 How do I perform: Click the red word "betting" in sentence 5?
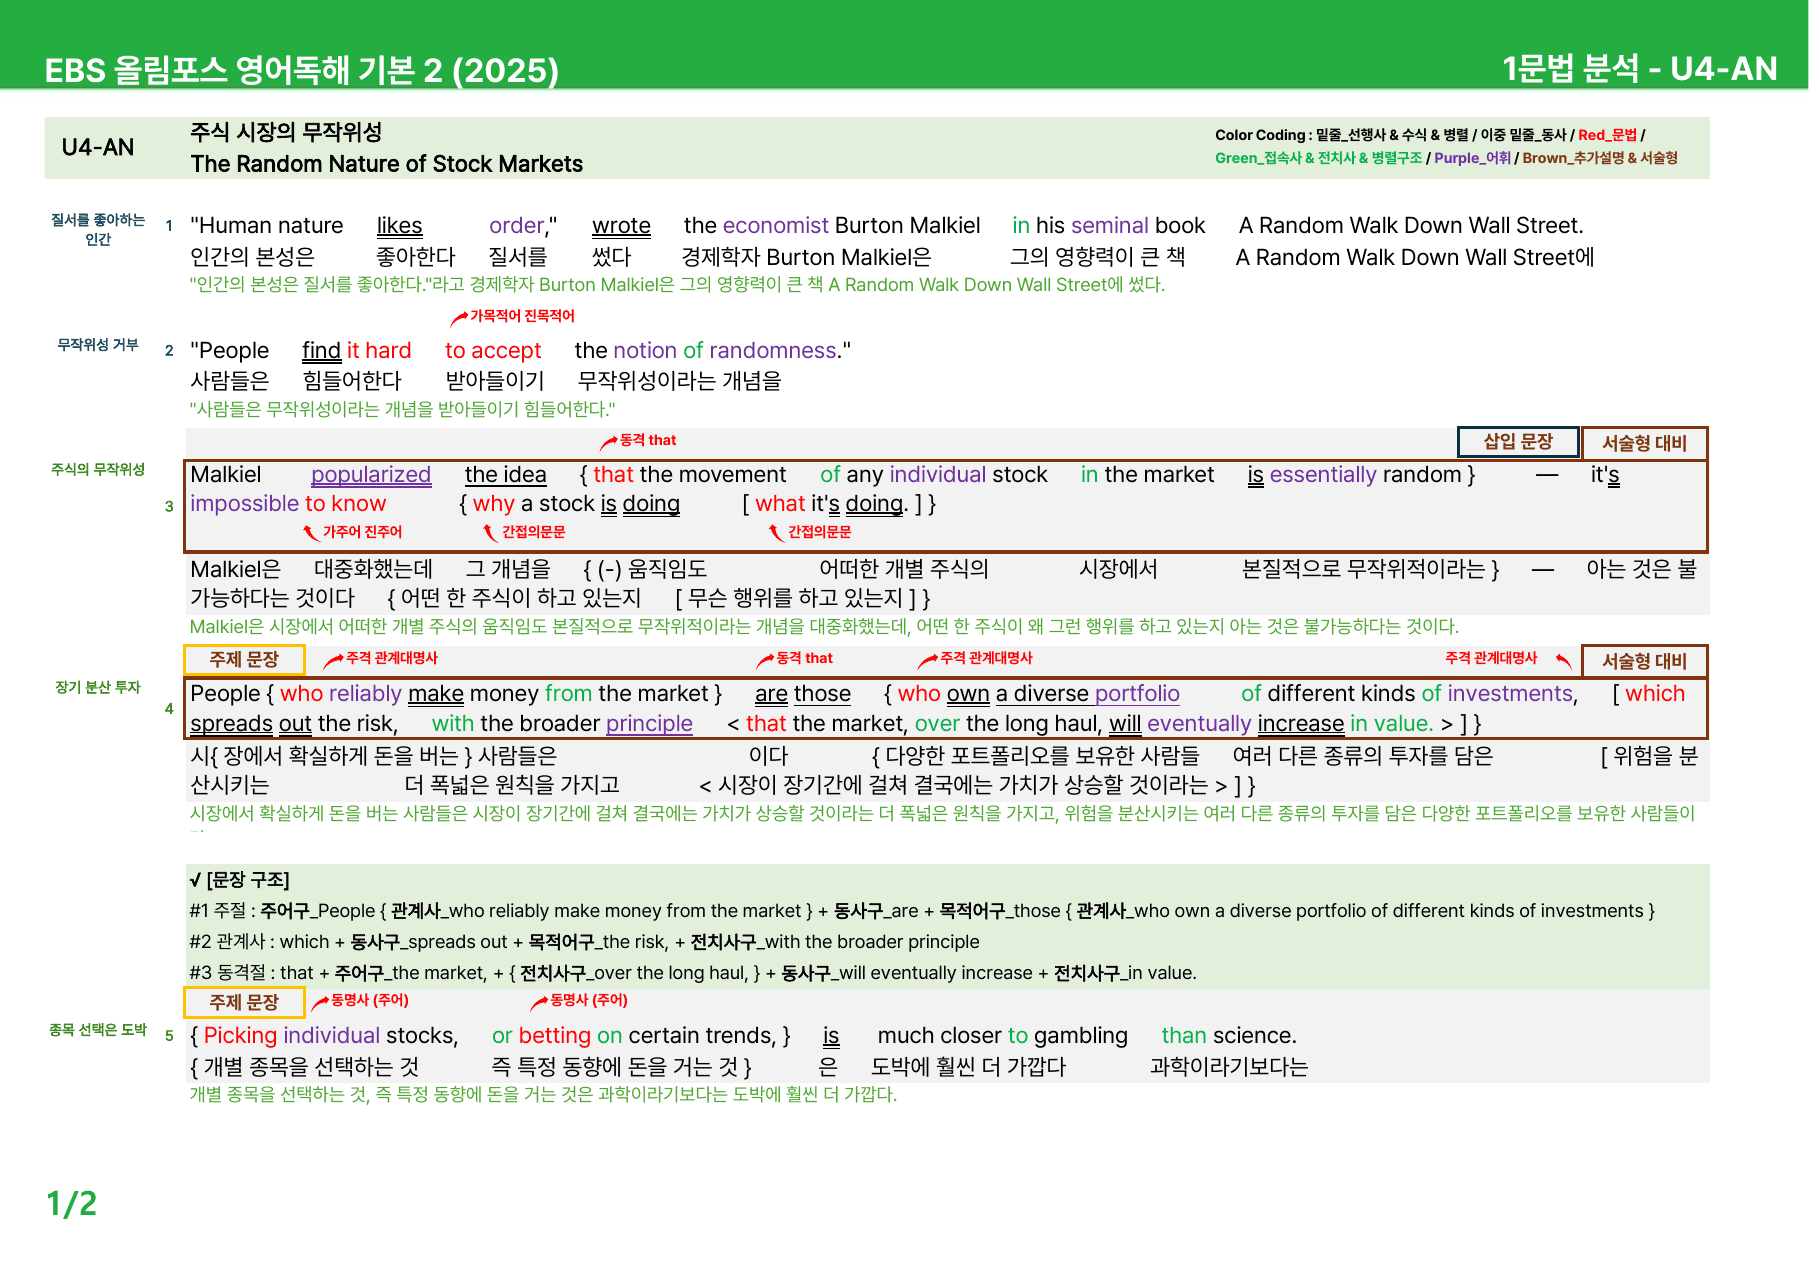555,1036
